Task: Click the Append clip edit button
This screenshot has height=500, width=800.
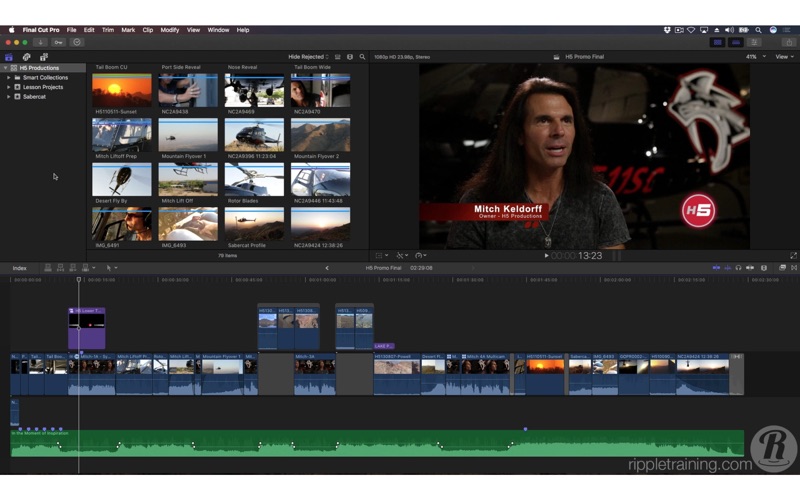Action: click(x=72, y=268)
